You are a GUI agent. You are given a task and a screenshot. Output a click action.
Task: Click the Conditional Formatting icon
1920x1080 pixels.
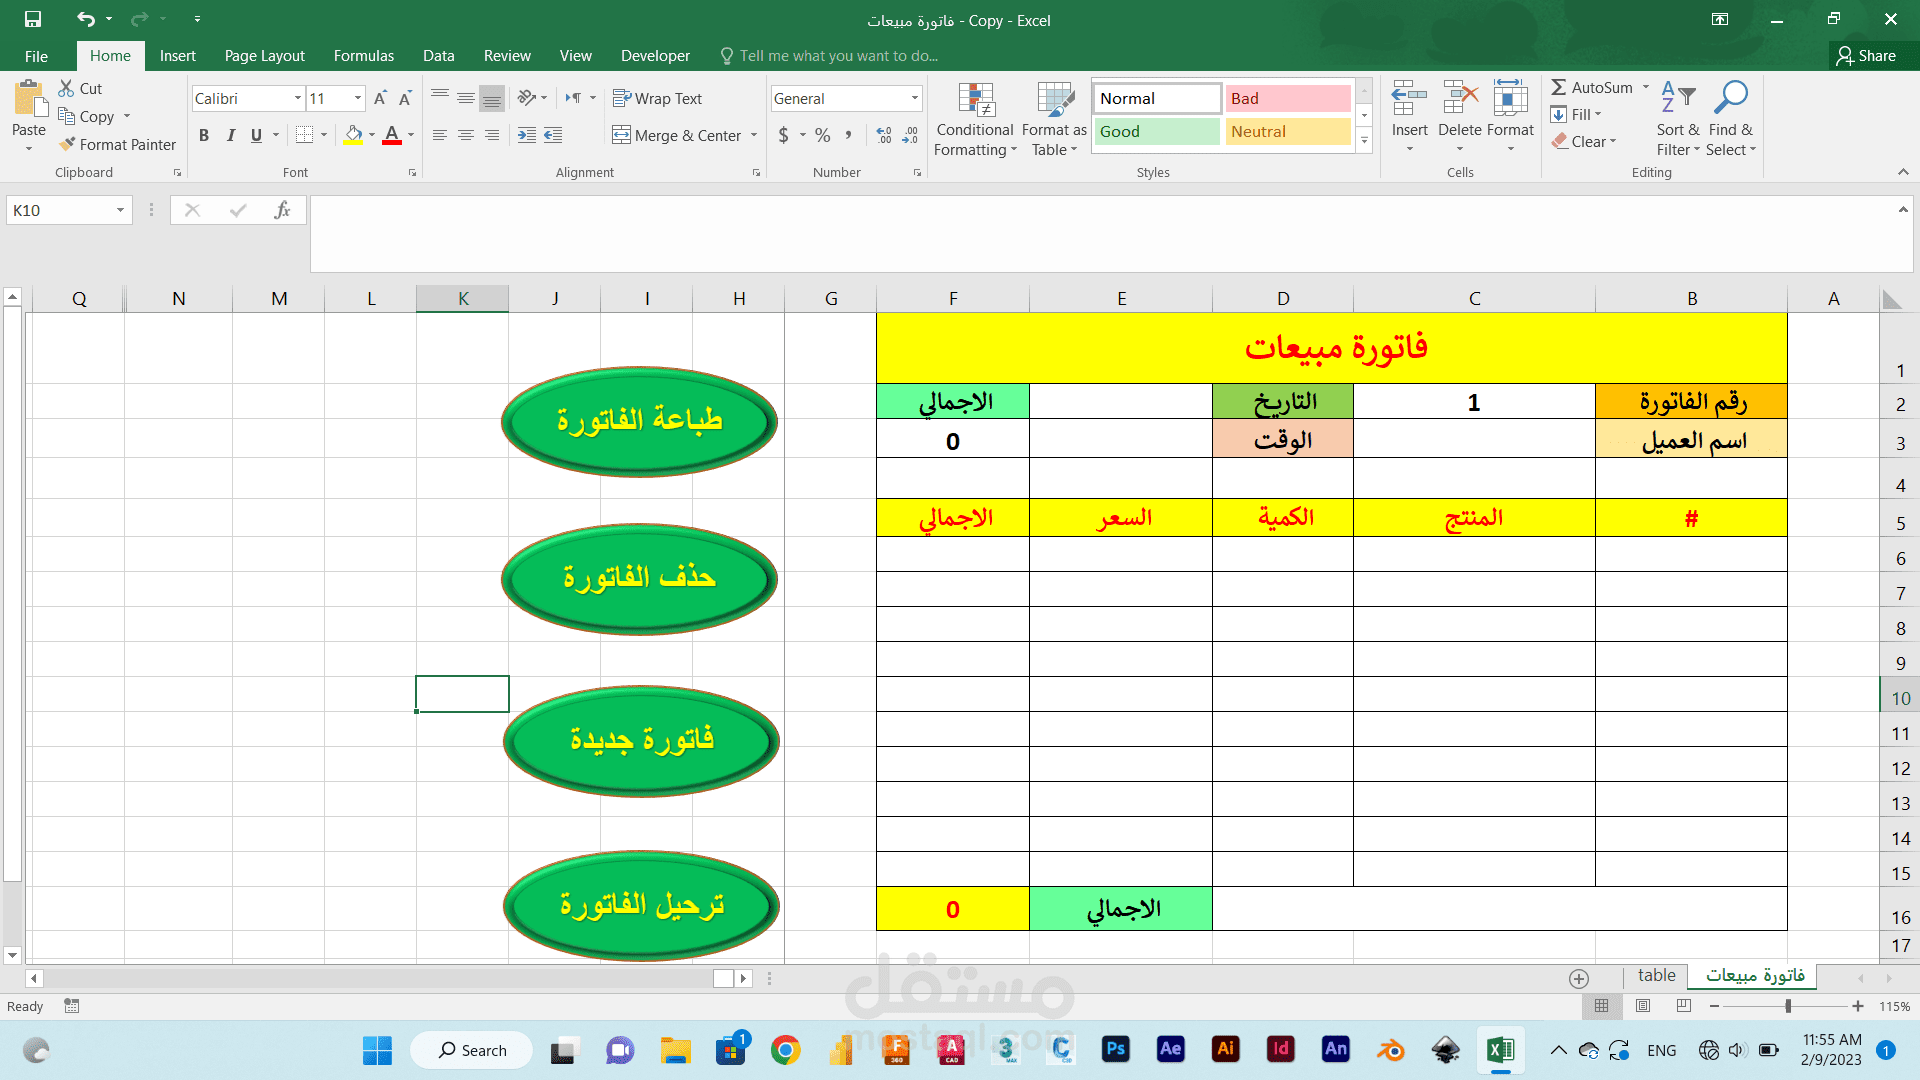pos(975,100)
